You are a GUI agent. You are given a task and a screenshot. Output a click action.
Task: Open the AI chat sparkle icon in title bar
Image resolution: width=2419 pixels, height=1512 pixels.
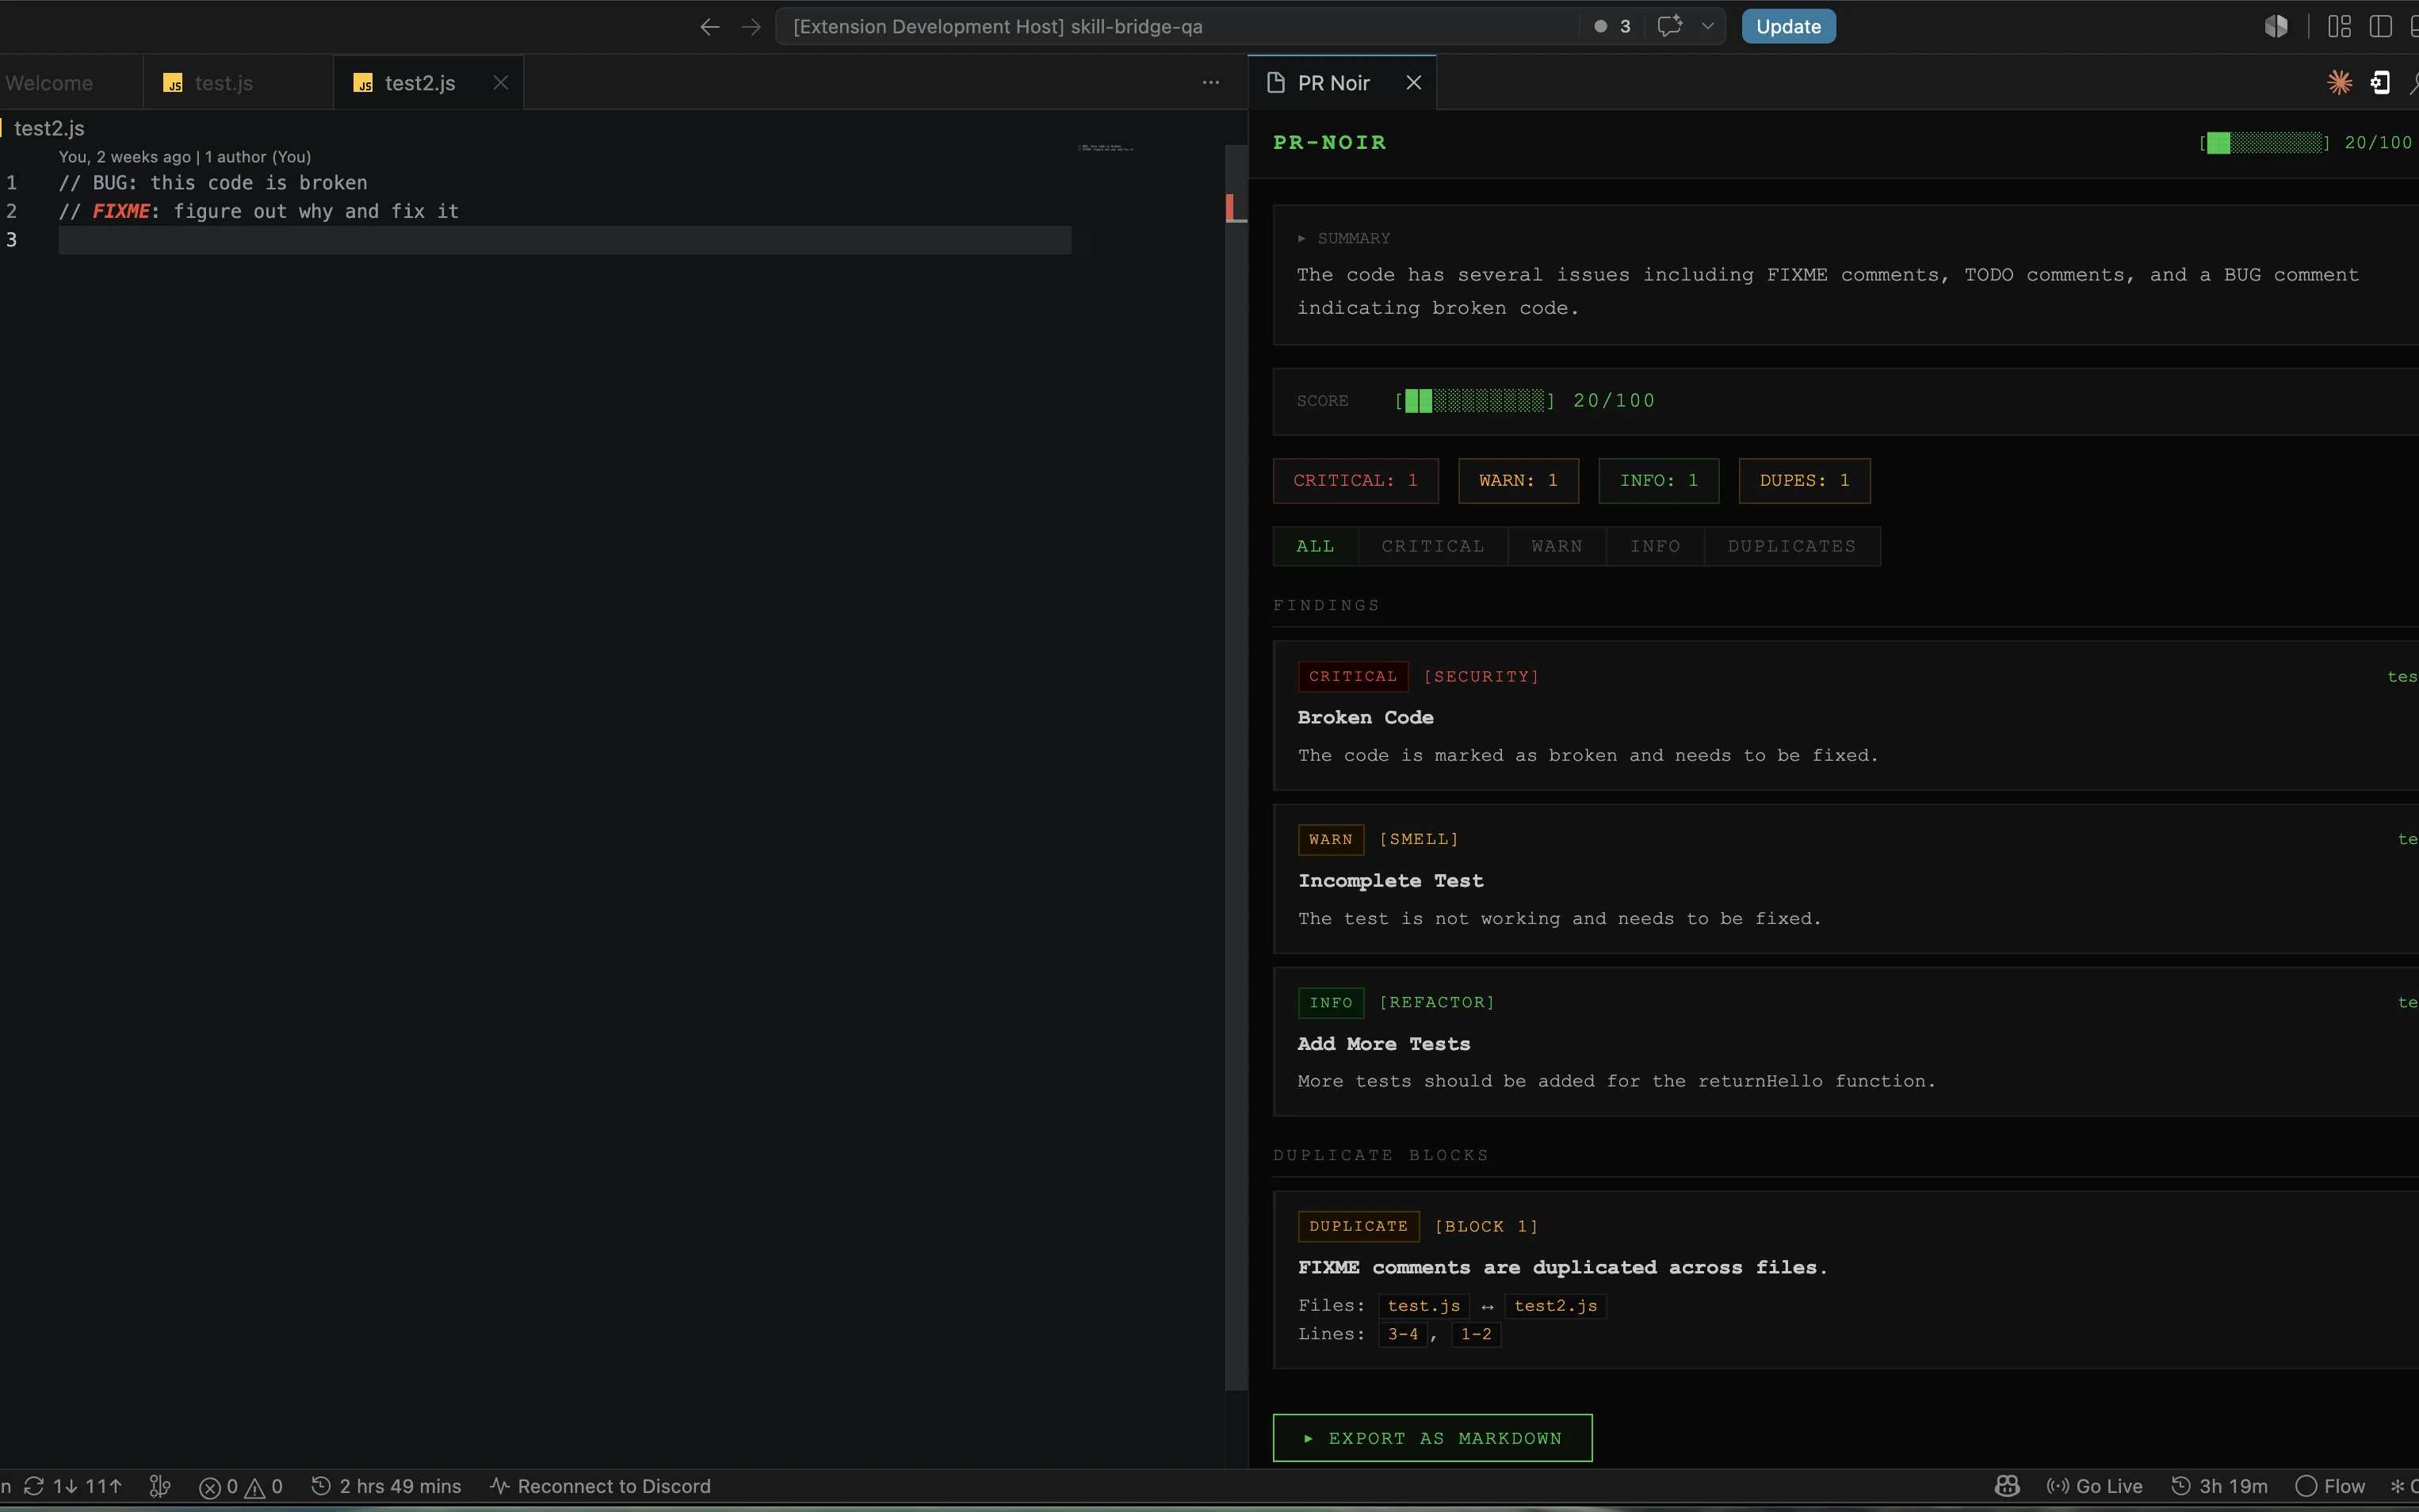pyautogui.click(x=1669, y=26)
